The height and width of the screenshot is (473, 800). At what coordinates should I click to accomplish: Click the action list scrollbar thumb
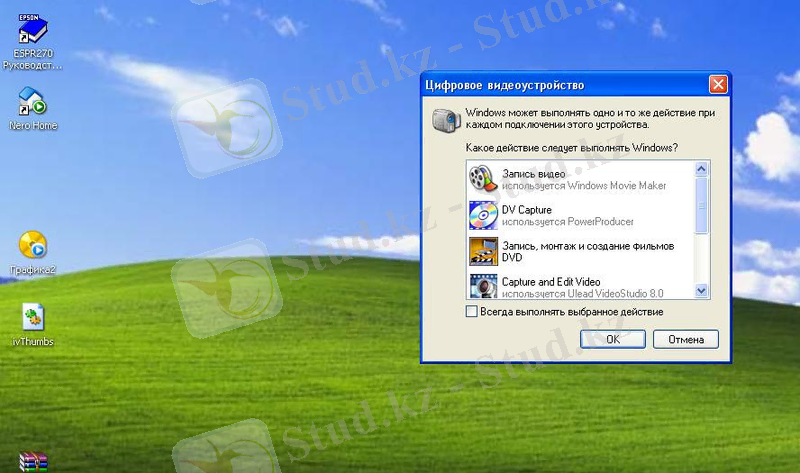702,205
